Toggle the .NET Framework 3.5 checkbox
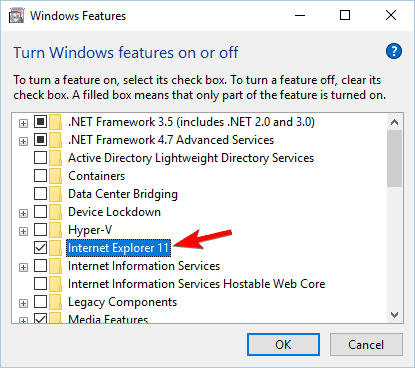415x368 pixels. click(40, 122)
